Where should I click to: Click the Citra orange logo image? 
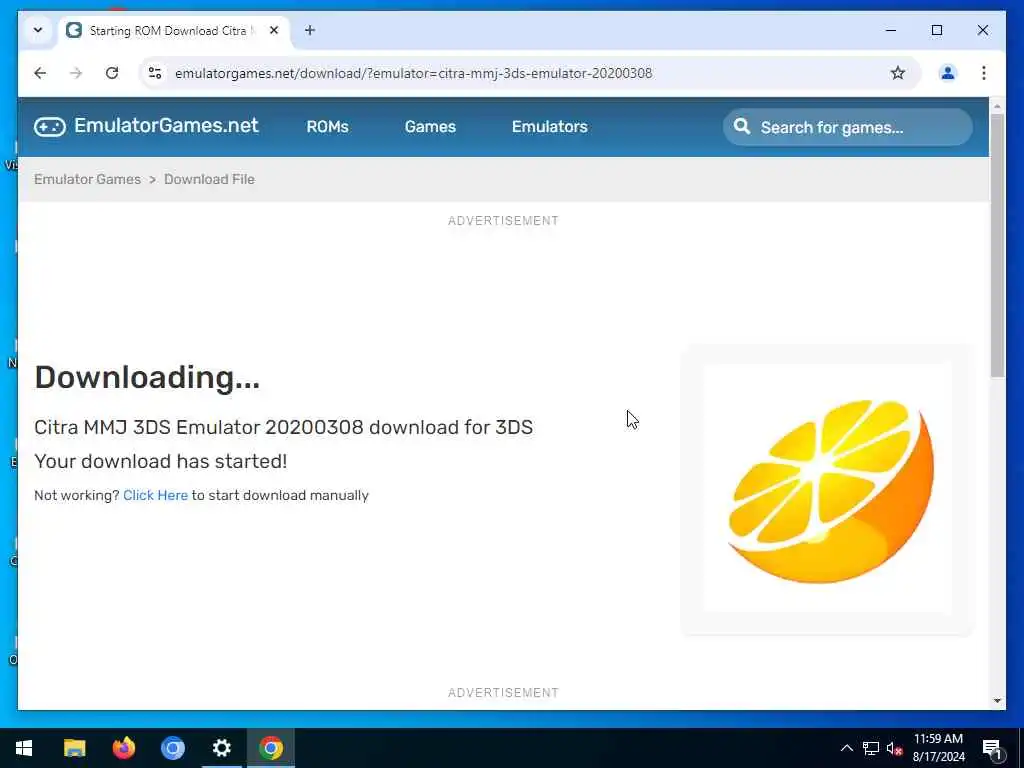[827, 489]
